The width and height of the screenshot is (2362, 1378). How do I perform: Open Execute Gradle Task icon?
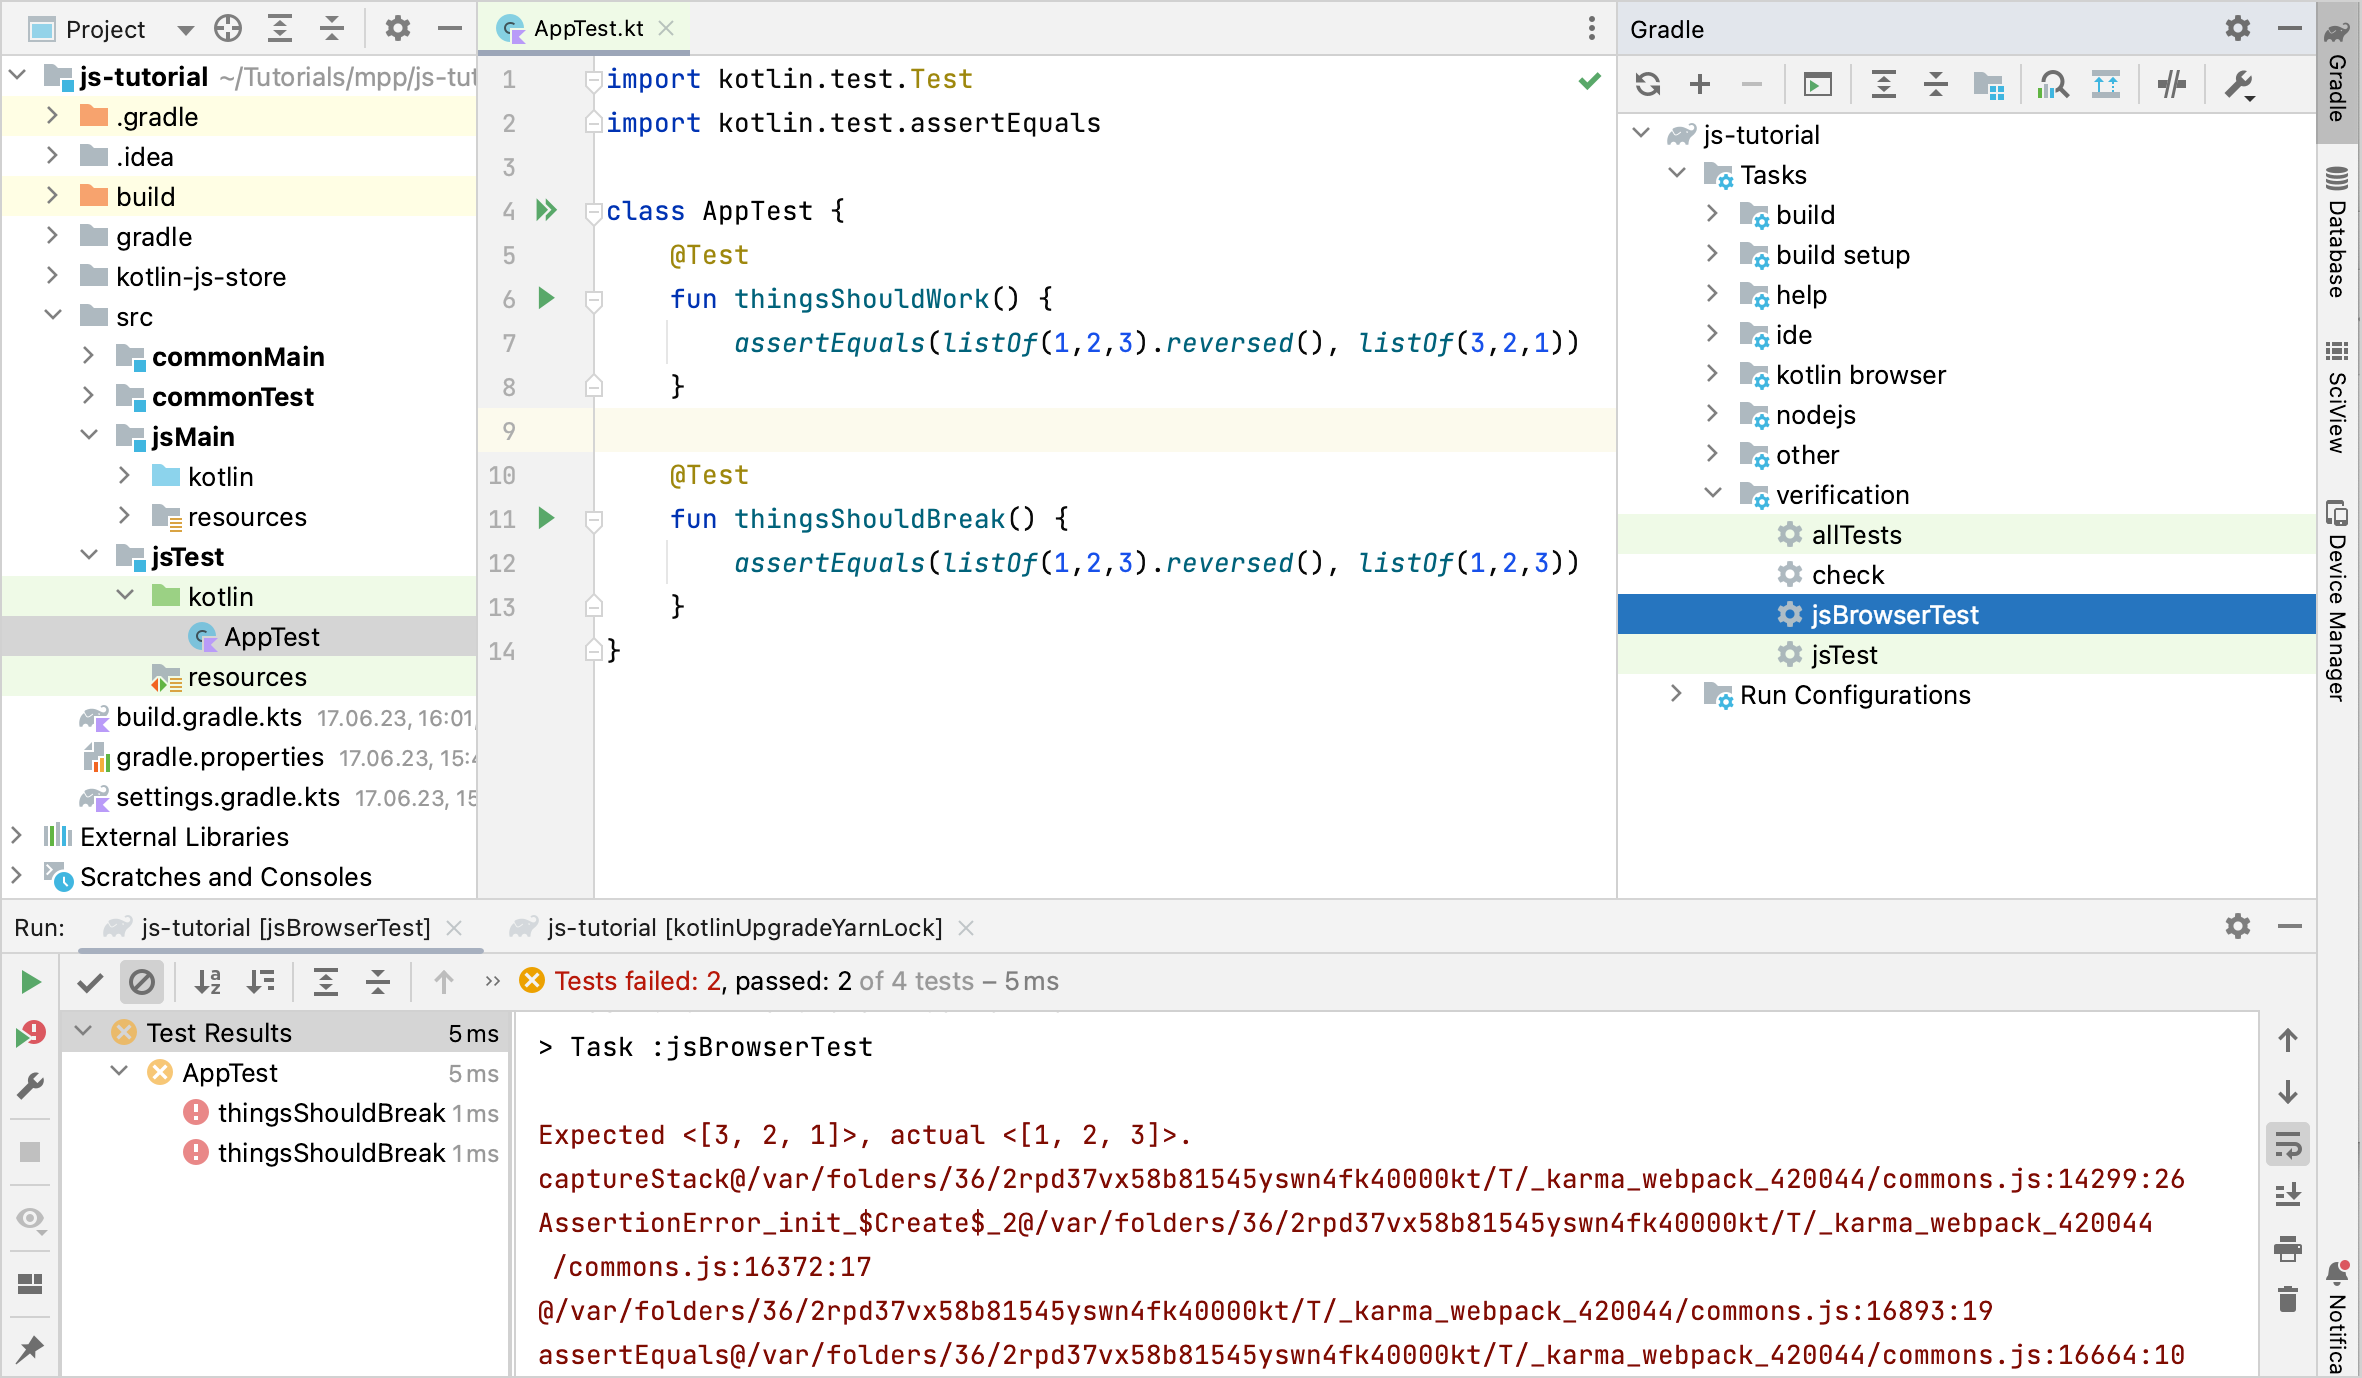pos(1818,85)
